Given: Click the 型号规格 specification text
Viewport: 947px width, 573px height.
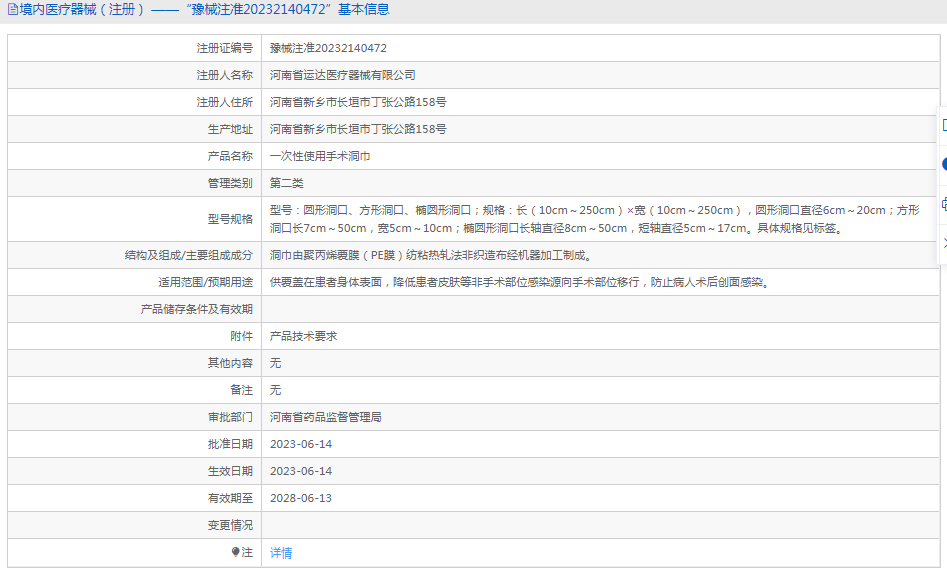Looking at the screenshot, I should tap(595, 219).
